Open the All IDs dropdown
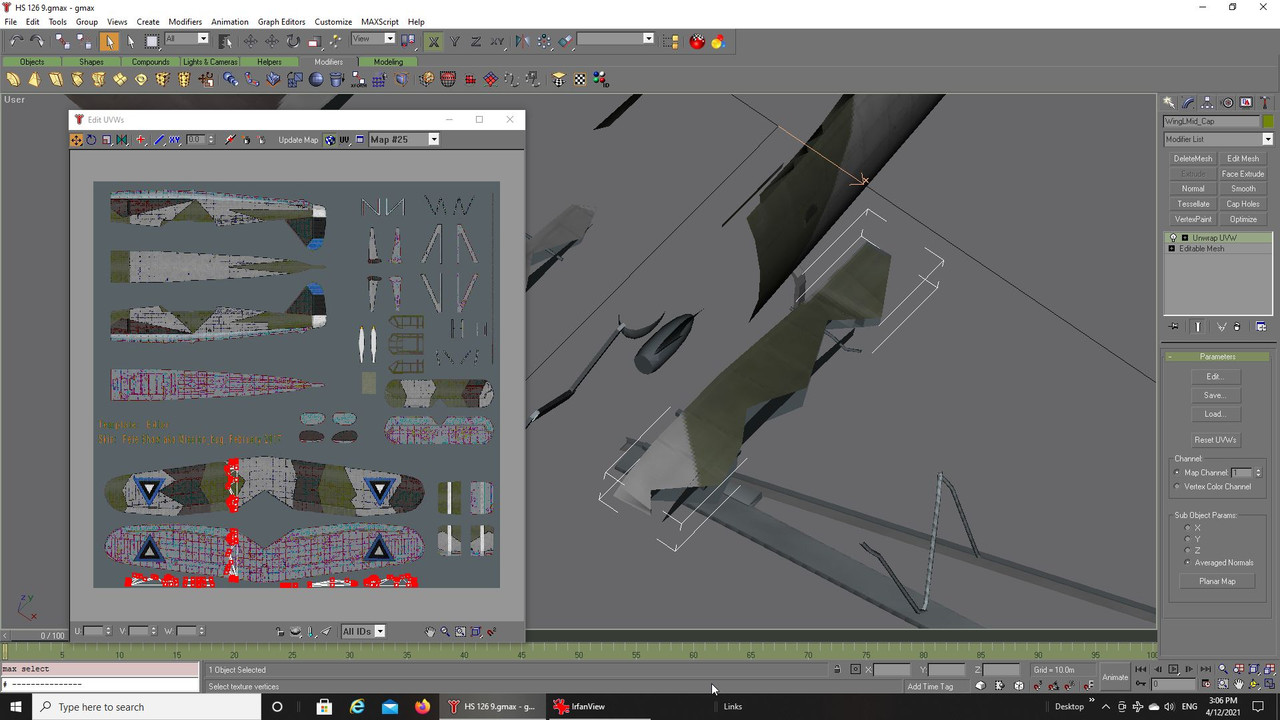 (x=363, y=631)
